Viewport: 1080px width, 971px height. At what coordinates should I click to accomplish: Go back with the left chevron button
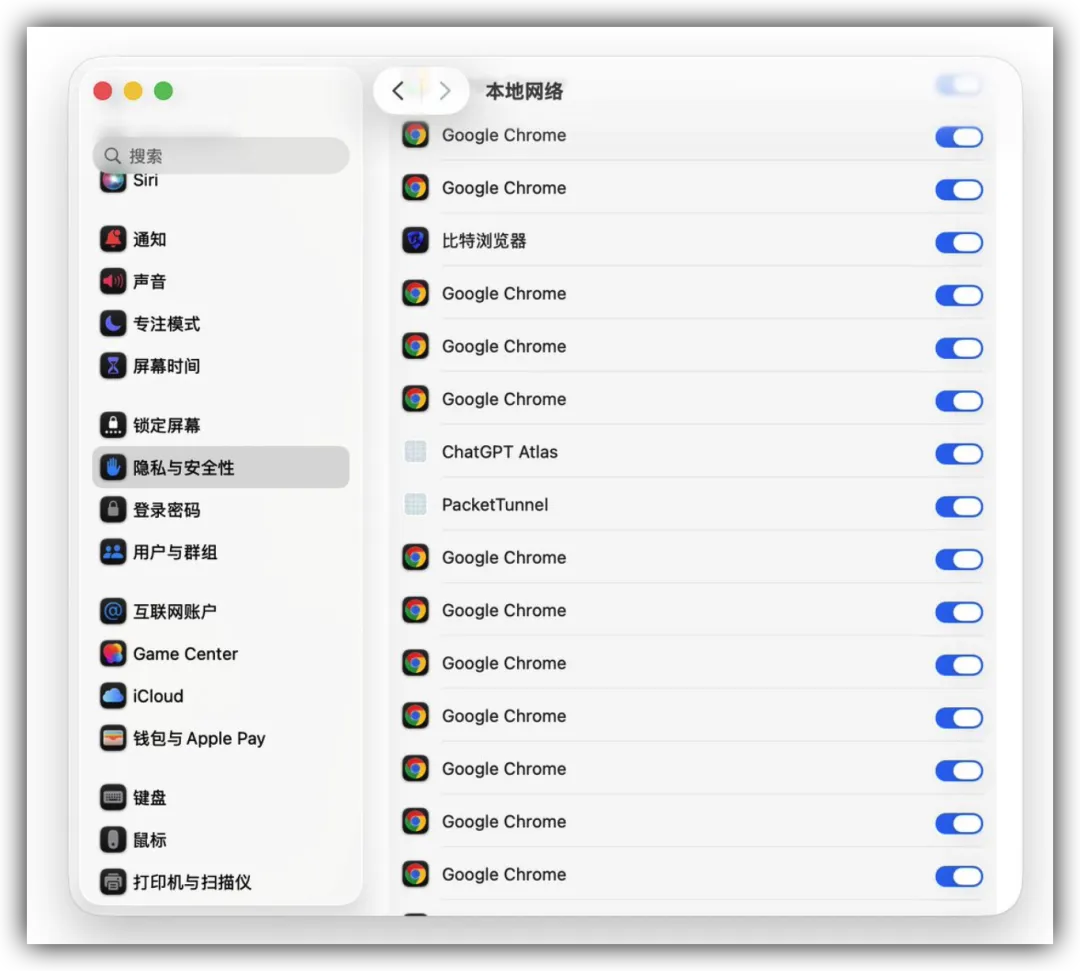[398, 90]
